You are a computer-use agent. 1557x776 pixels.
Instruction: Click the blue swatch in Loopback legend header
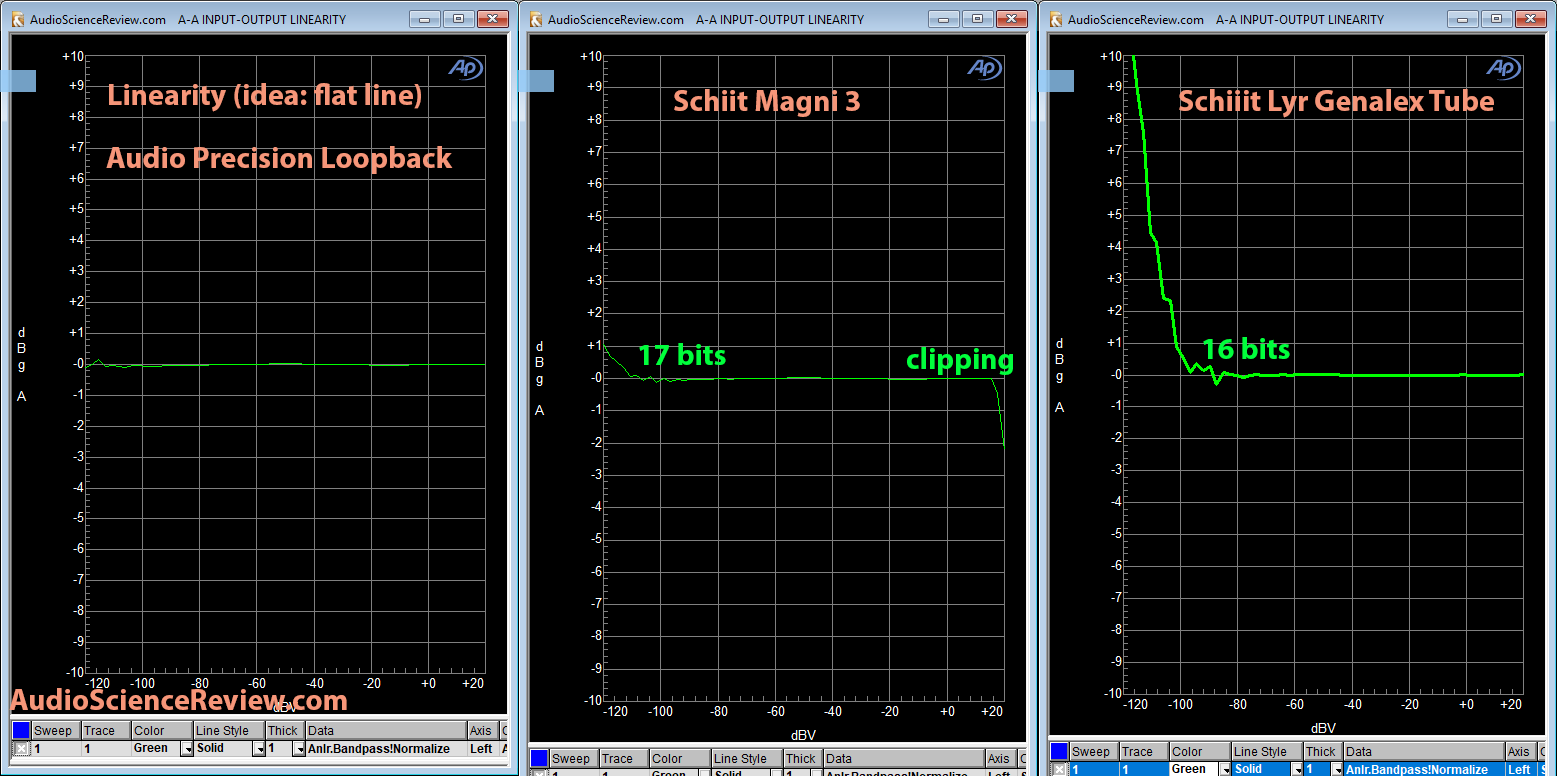(x=21, y=730)
